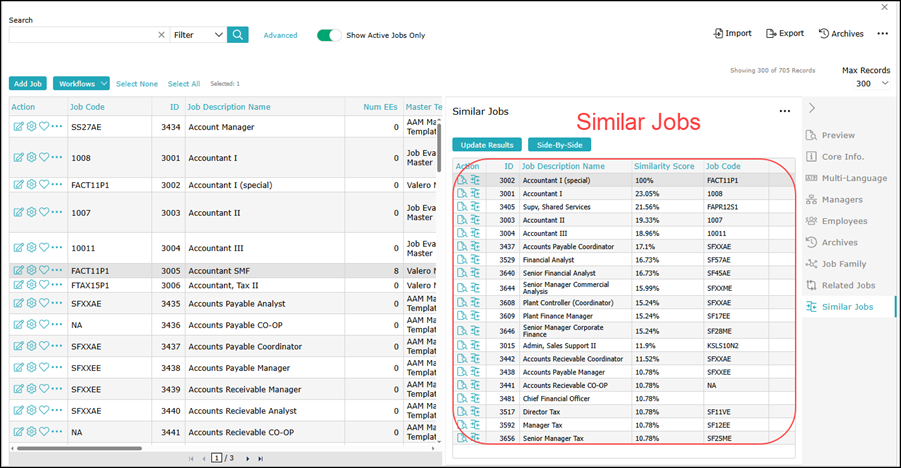Open the Max Records dropdown

pyautogui.click(x=871, y=84)
